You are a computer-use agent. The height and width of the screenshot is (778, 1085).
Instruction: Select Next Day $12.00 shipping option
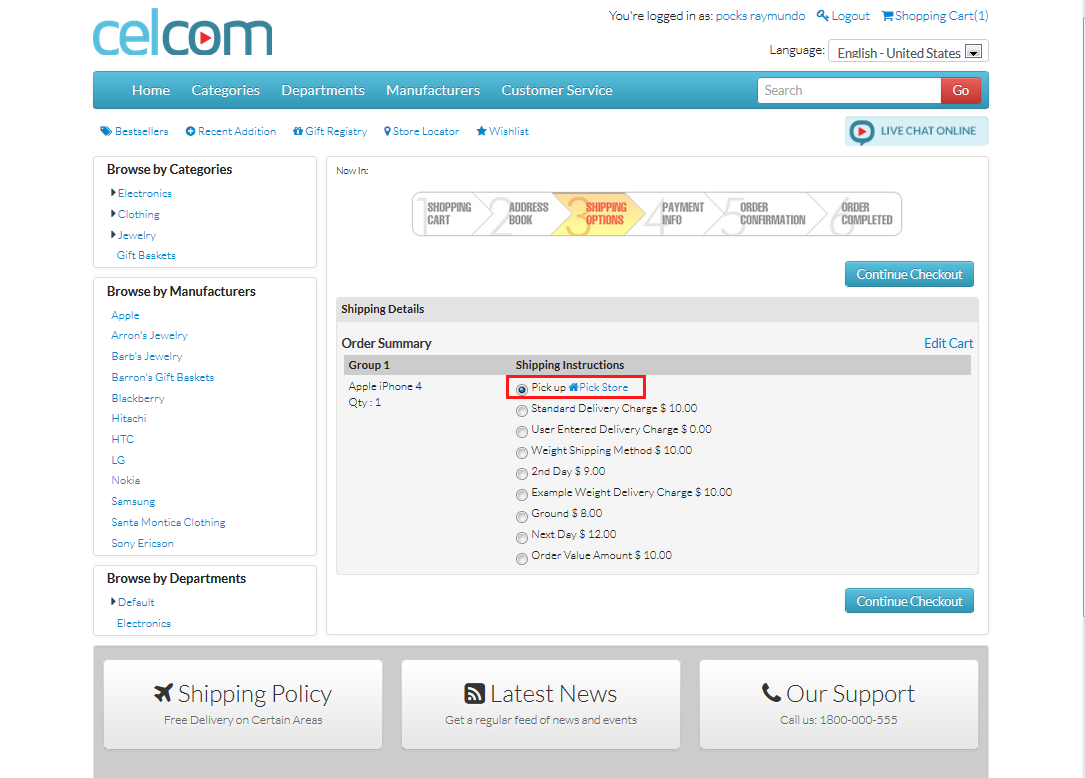coord(521,536)
